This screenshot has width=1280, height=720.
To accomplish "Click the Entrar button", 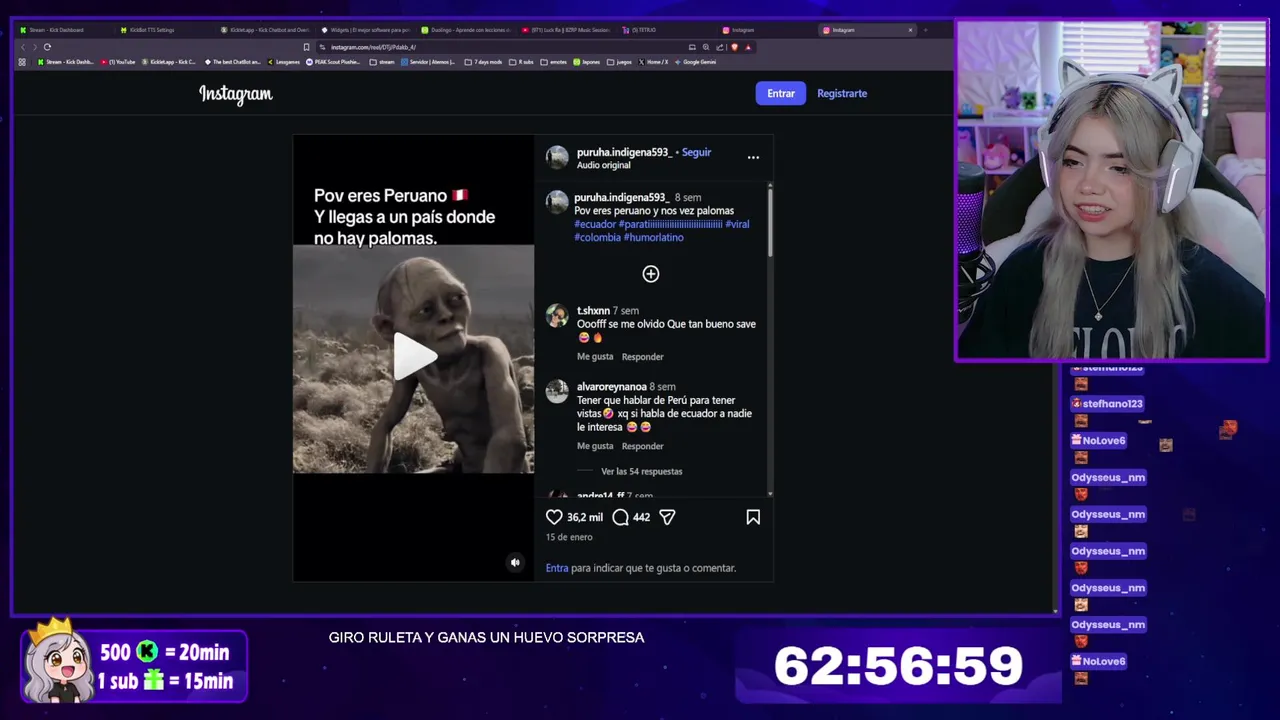I will [x=781, y=93].
